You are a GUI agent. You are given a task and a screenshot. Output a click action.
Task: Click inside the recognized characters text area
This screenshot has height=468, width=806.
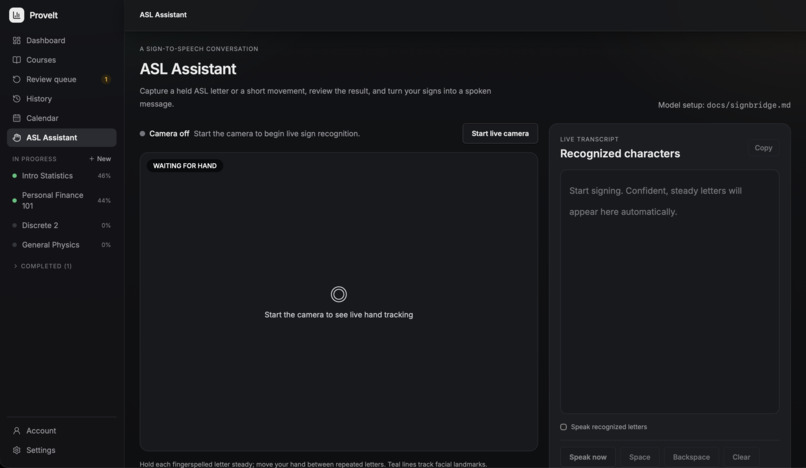click(x=669, y=292)
